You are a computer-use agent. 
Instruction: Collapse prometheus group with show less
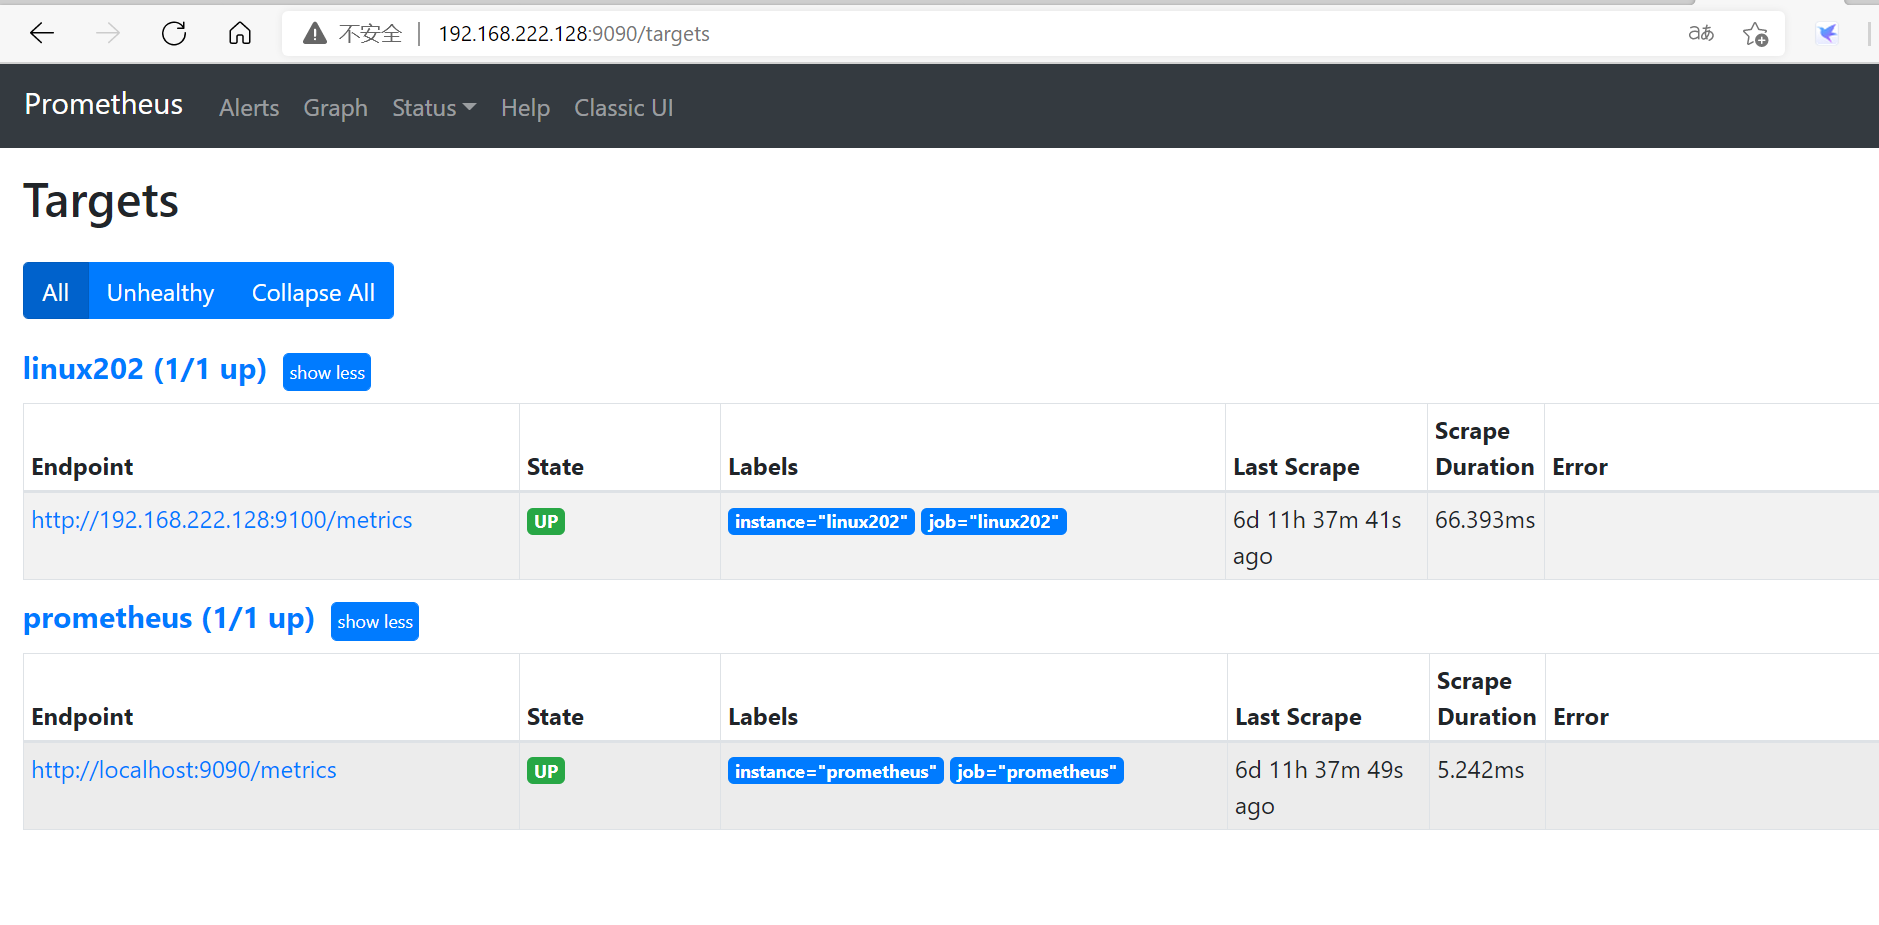tap(375, 621)
